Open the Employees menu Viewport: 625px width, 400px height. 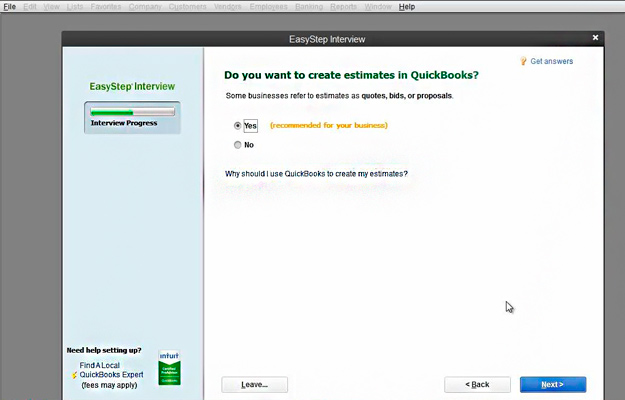tap(268, 7)
